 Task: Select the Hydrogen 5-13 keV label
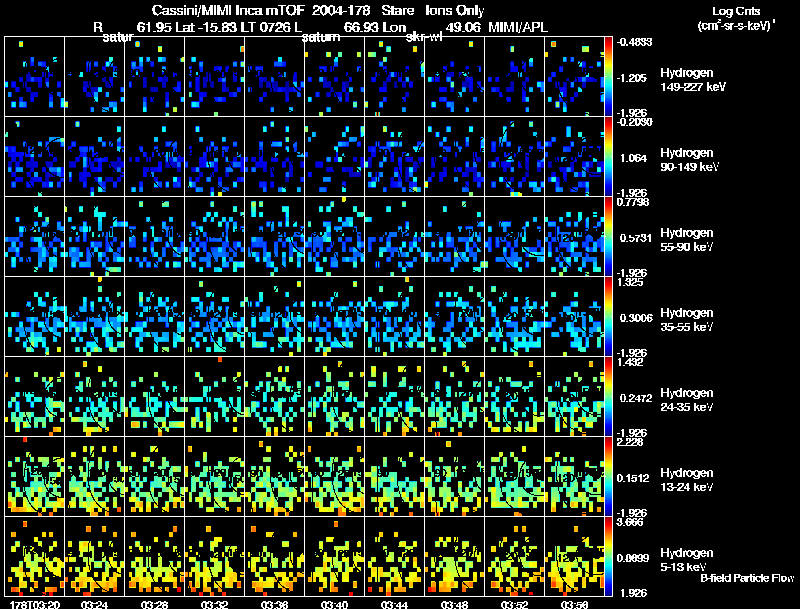[690, 559]
